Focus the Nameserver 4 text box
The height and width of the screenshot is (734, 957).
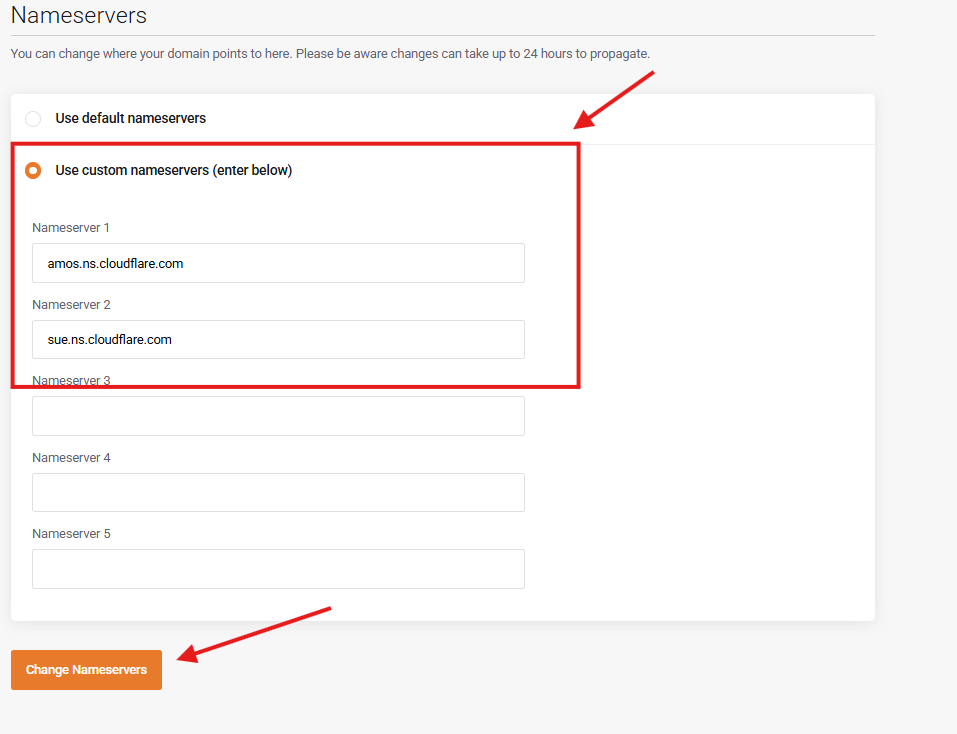coord(278,493)
